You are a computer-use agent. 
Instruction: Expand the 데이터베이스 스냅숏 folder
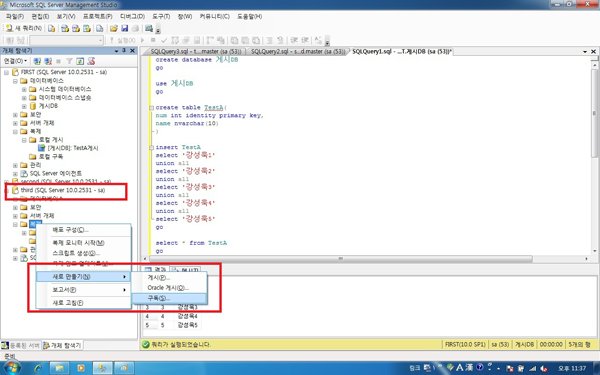point(24,98)
